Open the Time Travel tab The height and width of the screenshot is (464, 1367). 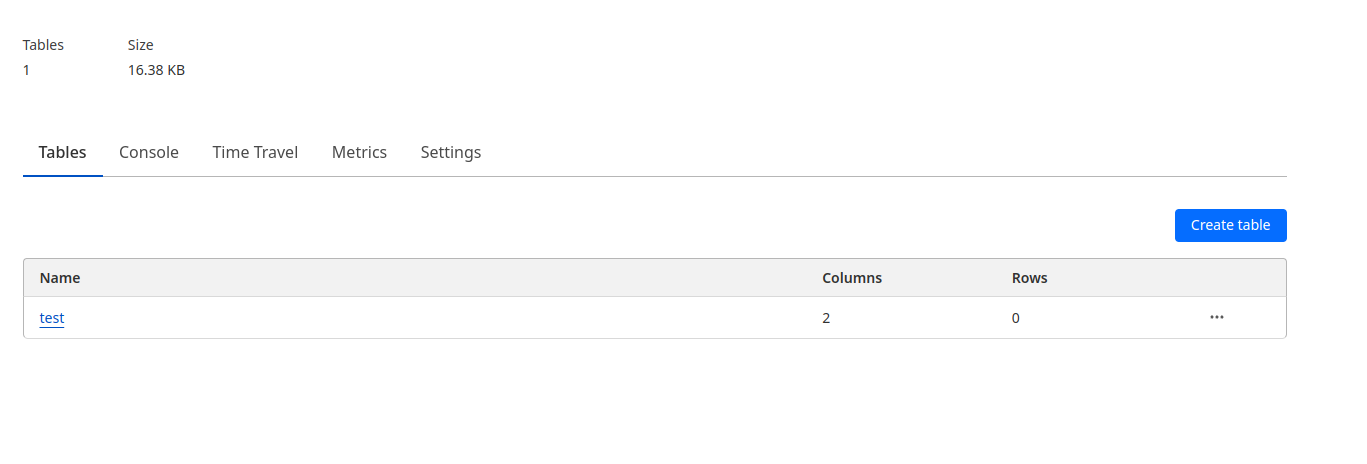click(x=255, y=153)
